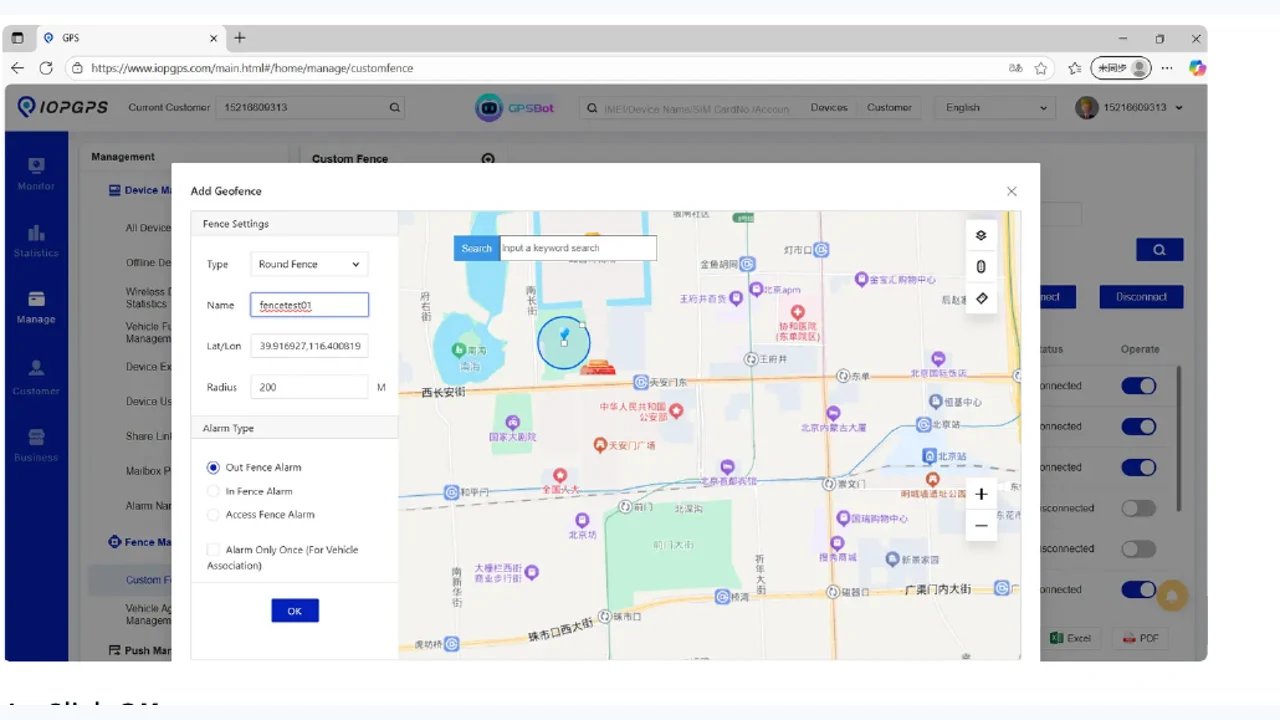
Task: Open the Share Link menu item
Action: pyautogui.click(x=148, y=436)
